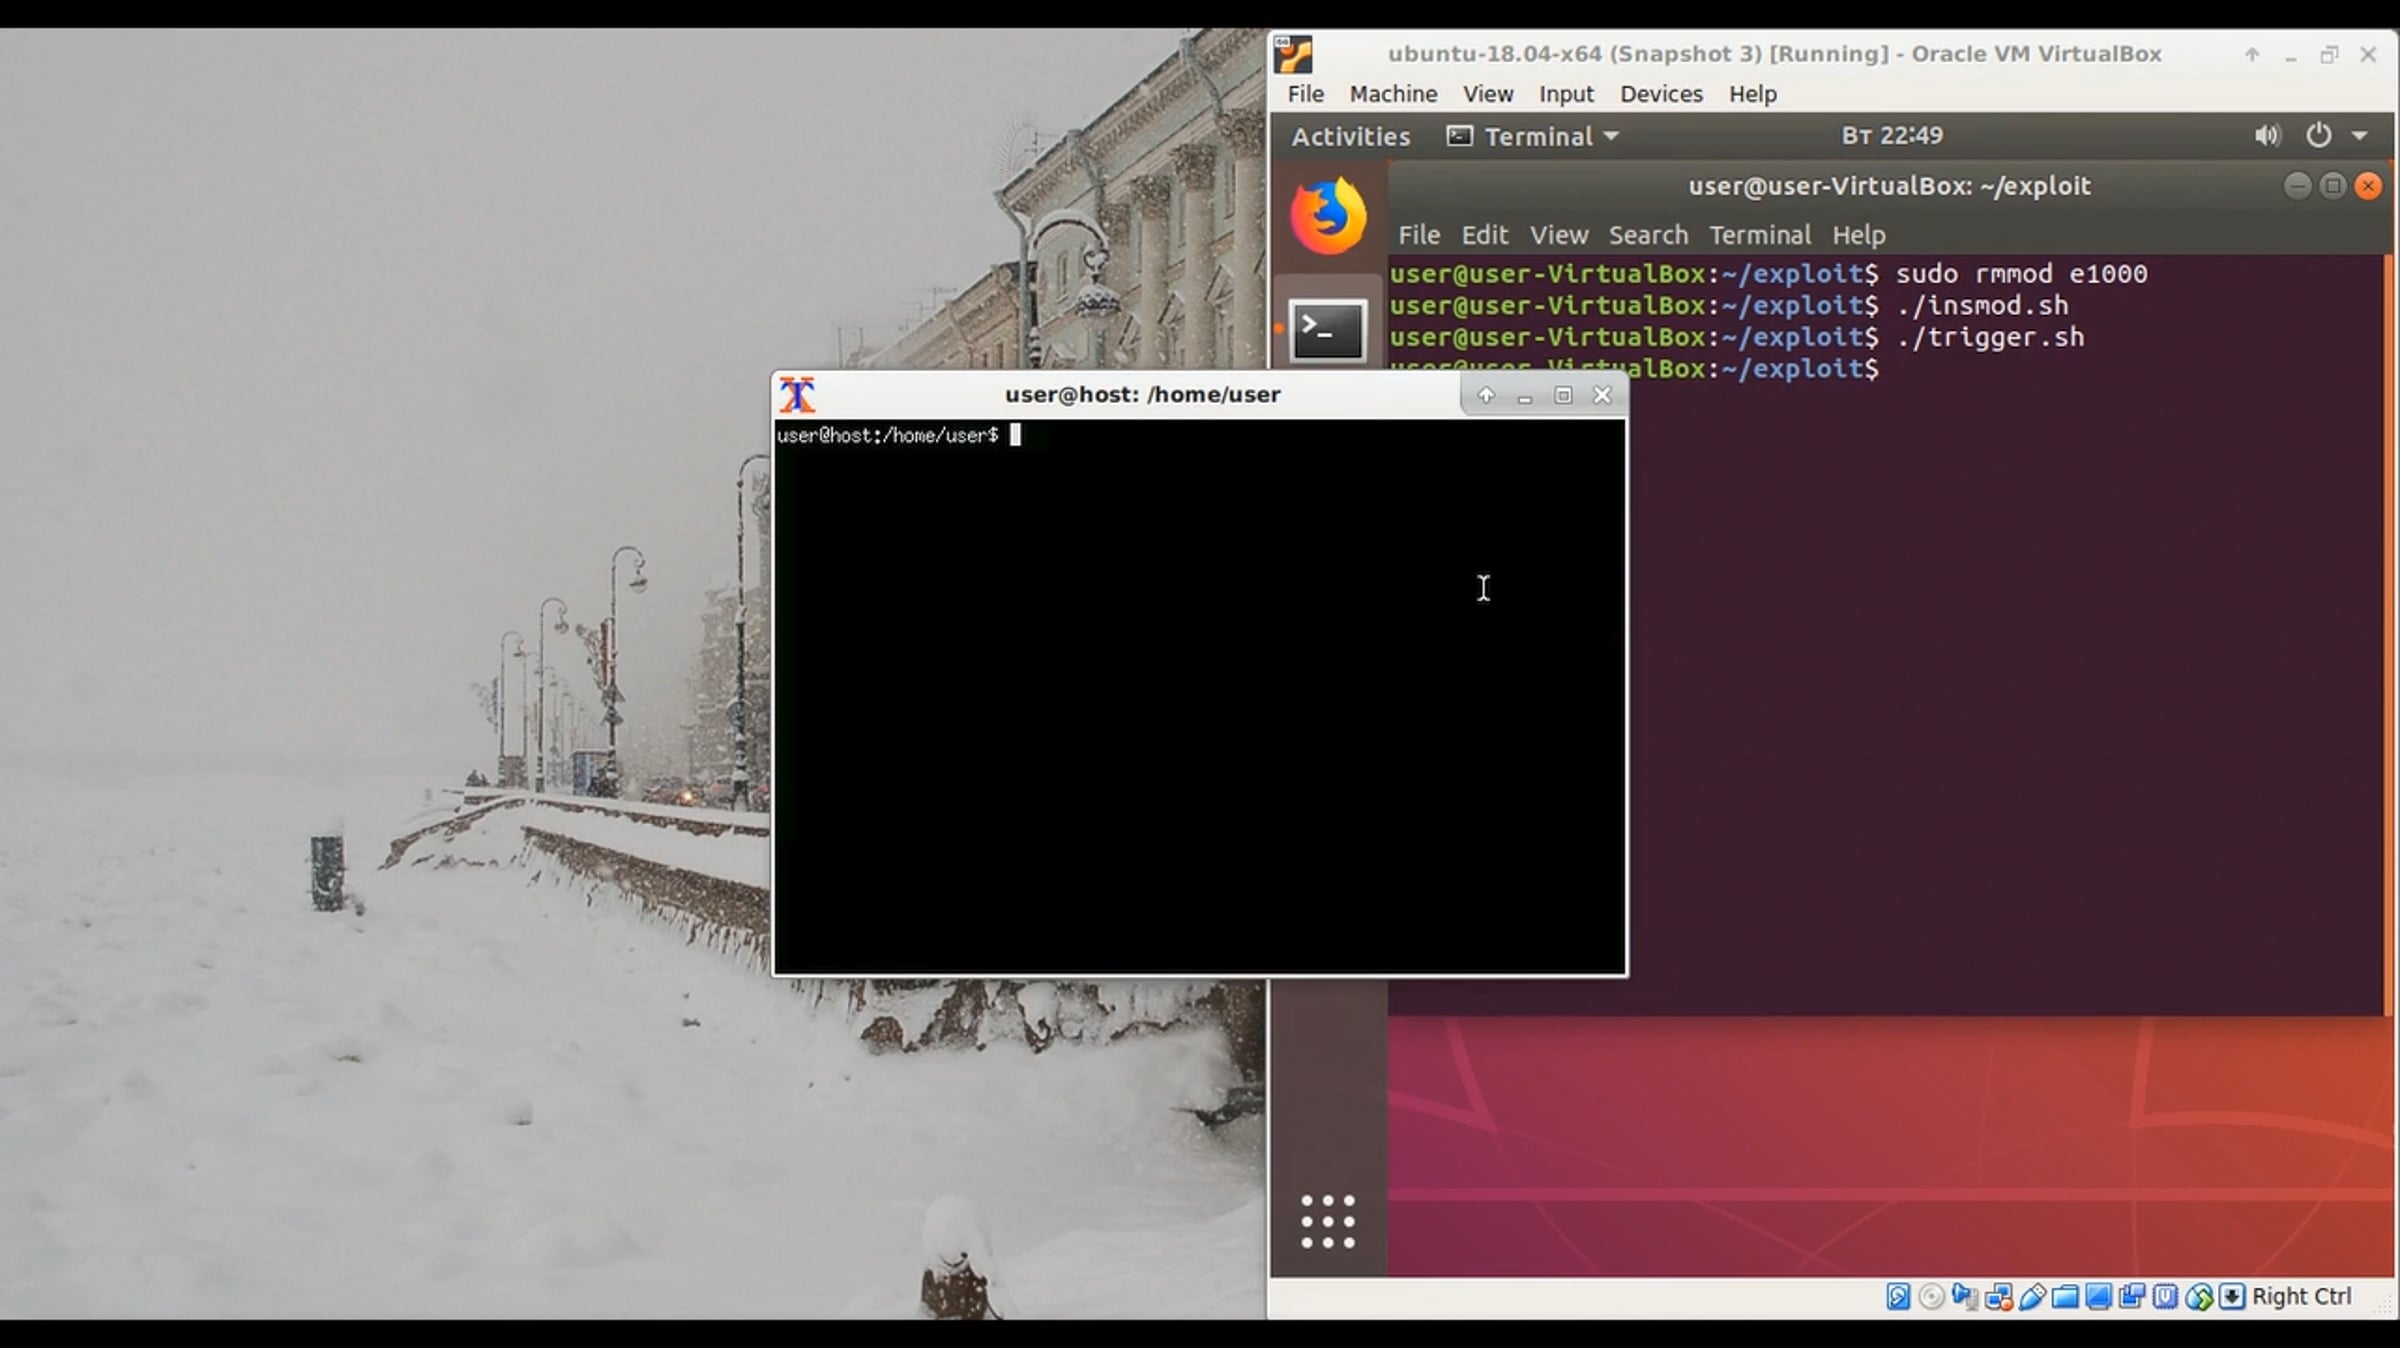Show Applications grid in Ubuntu dock
The width and height of the screenshot is (2400, 1348).
pyautogui.click(x=1328, y=1221)
